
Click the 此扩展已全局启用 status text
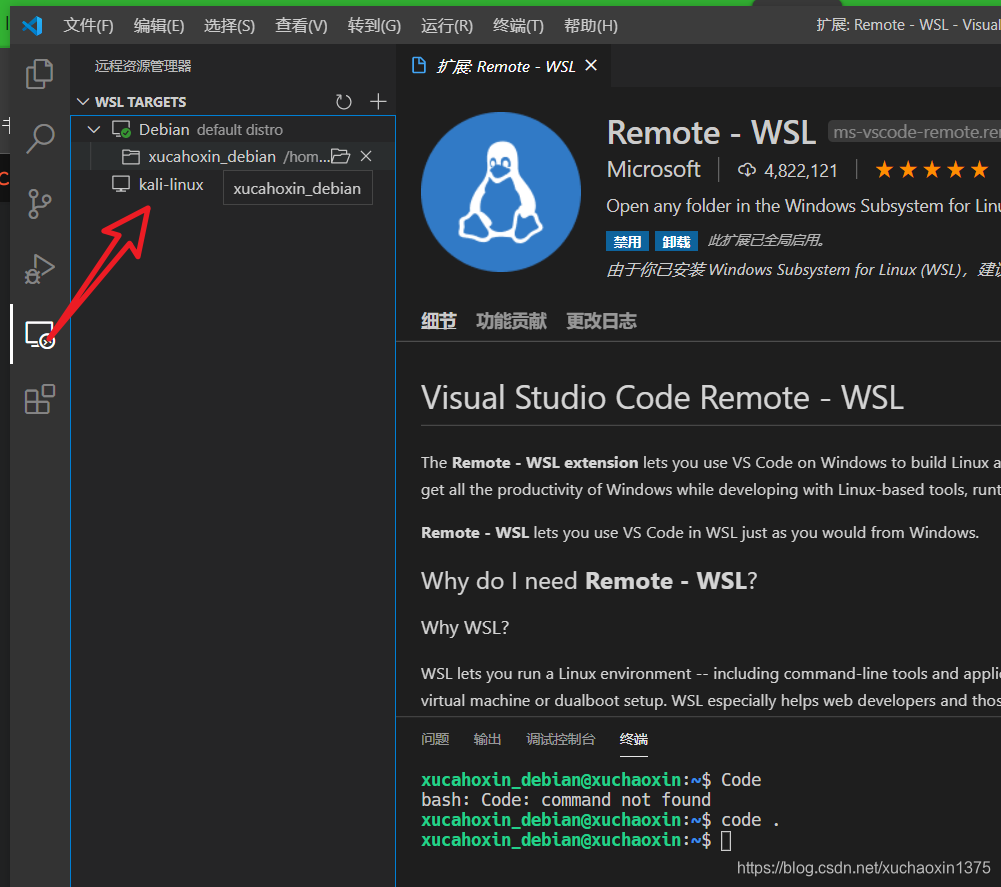(765, 240)
